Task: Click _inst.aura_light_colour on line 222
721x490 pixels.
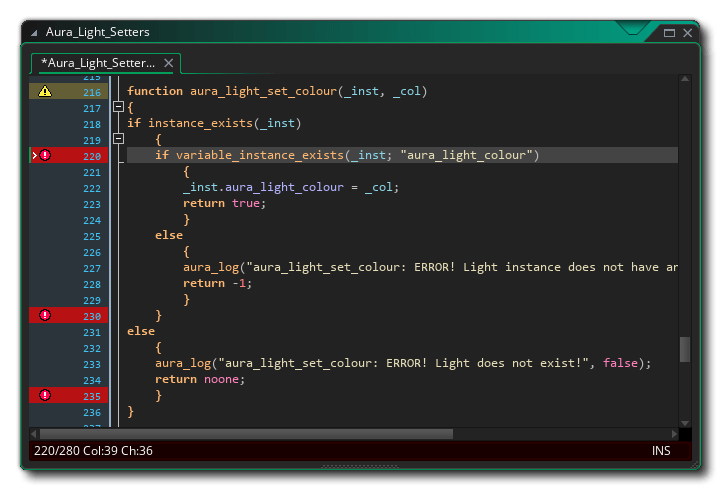Action: pos(263,187)
